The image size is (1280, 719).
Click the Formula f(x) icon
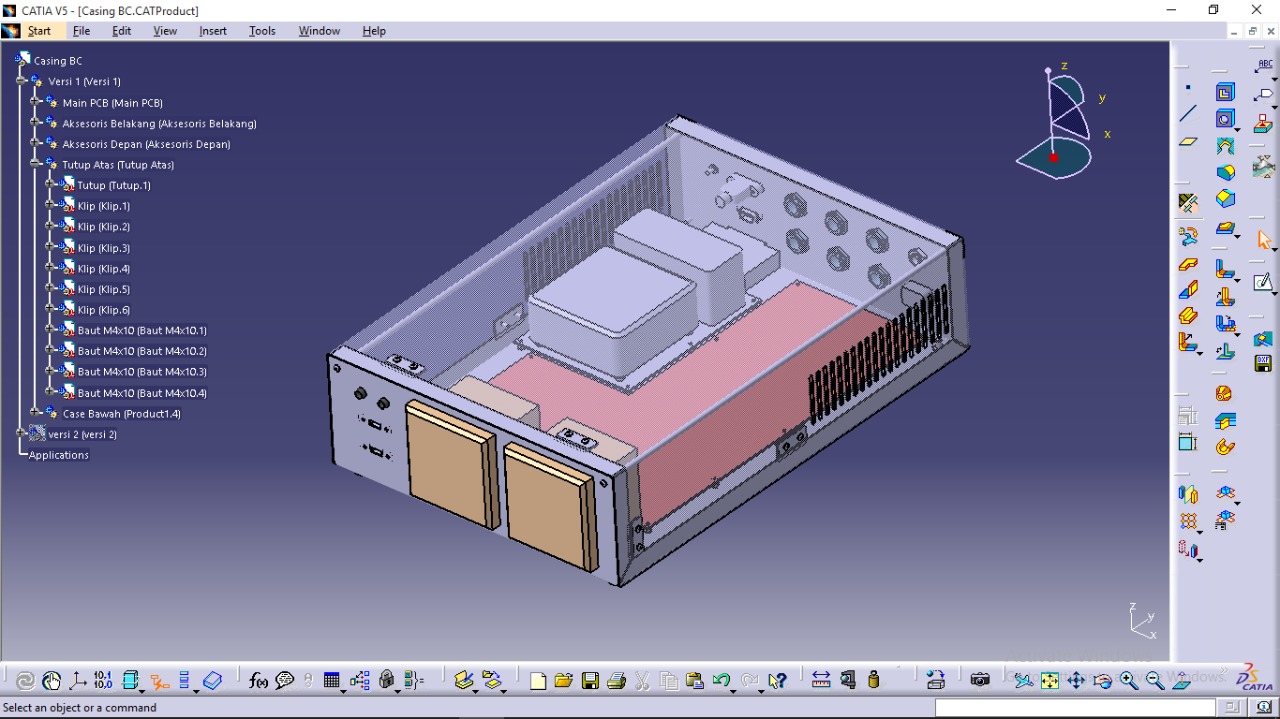click(x=258, y=681)
